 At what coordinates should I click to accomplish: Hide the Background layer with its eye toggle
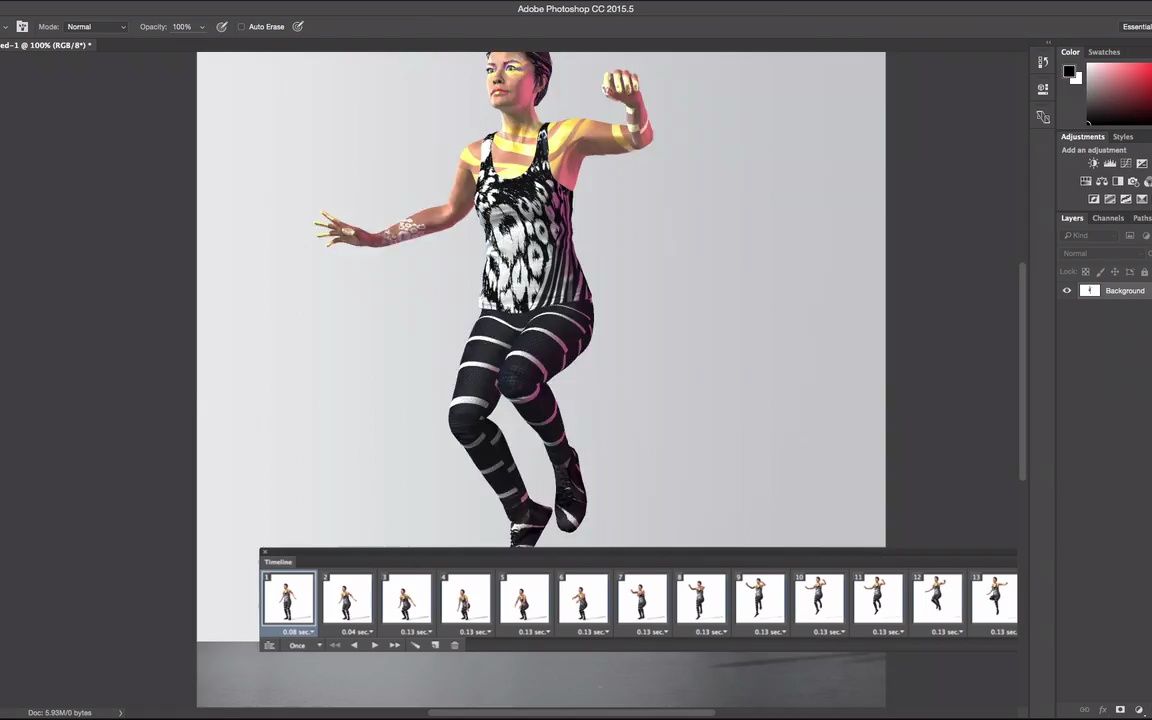coord(1066,290)
